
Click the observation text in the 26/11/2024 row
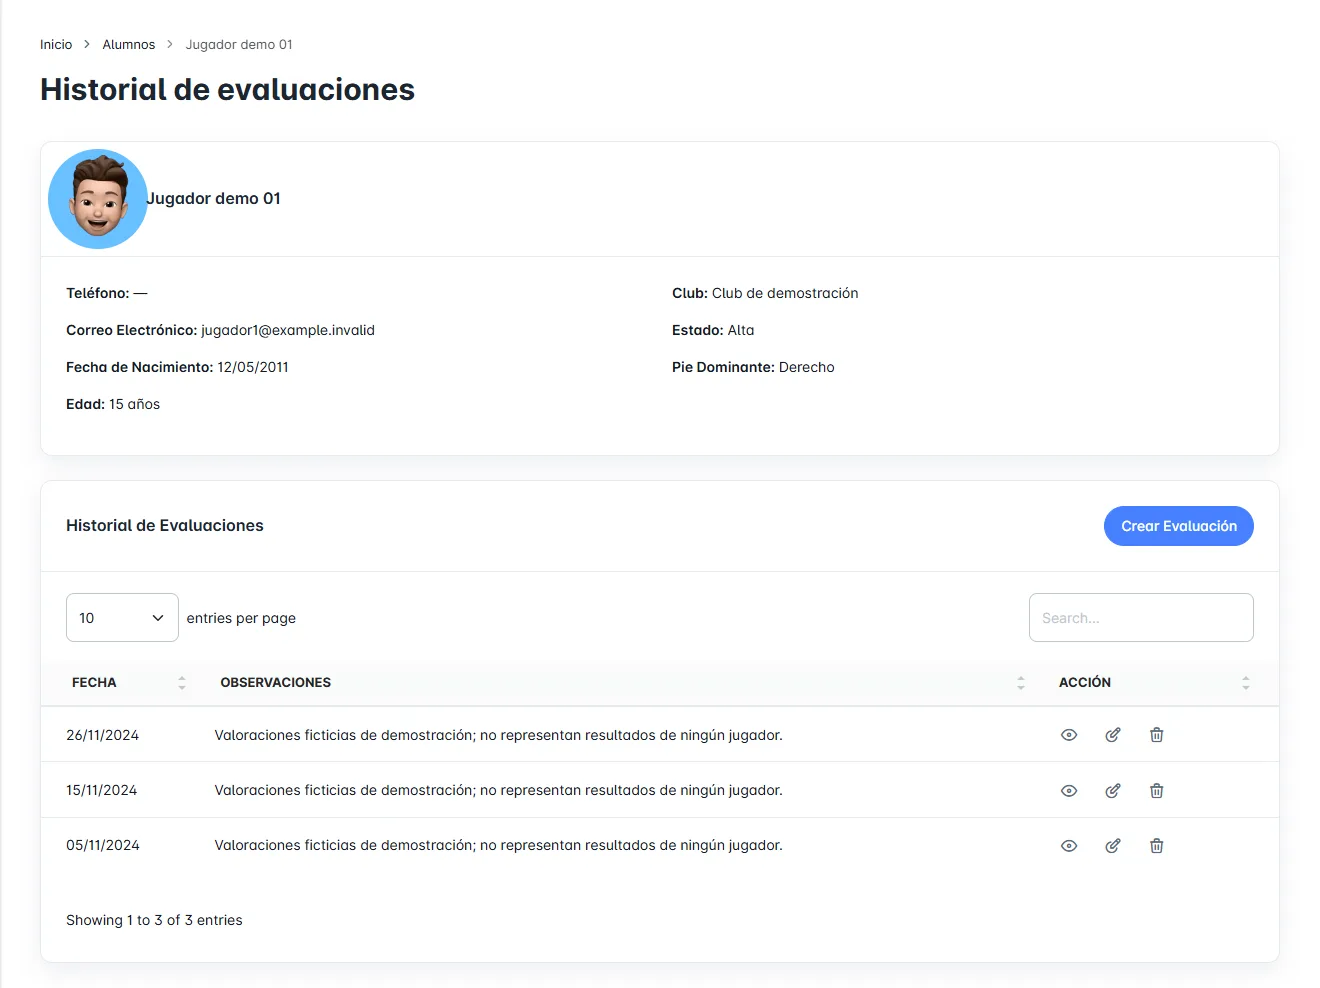click(x=499, y=735)
